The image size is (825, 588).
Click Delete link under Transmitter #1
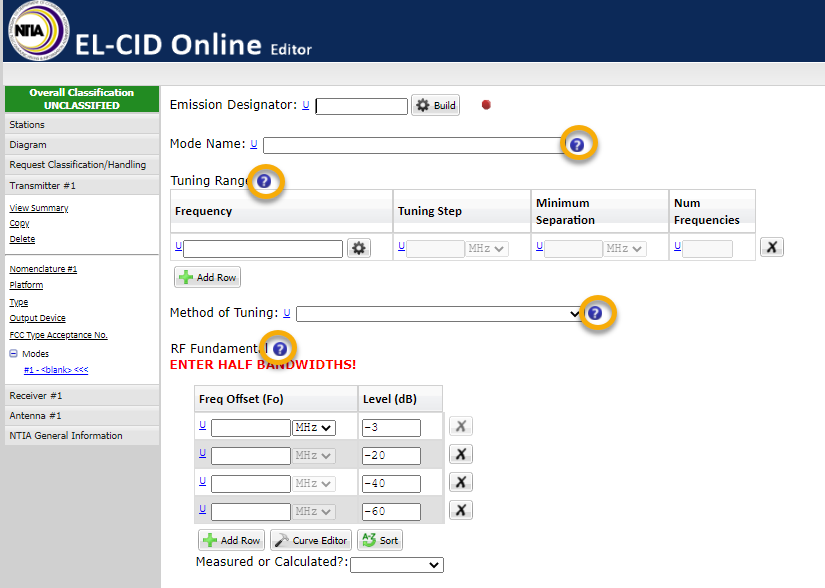coord(22,239)
